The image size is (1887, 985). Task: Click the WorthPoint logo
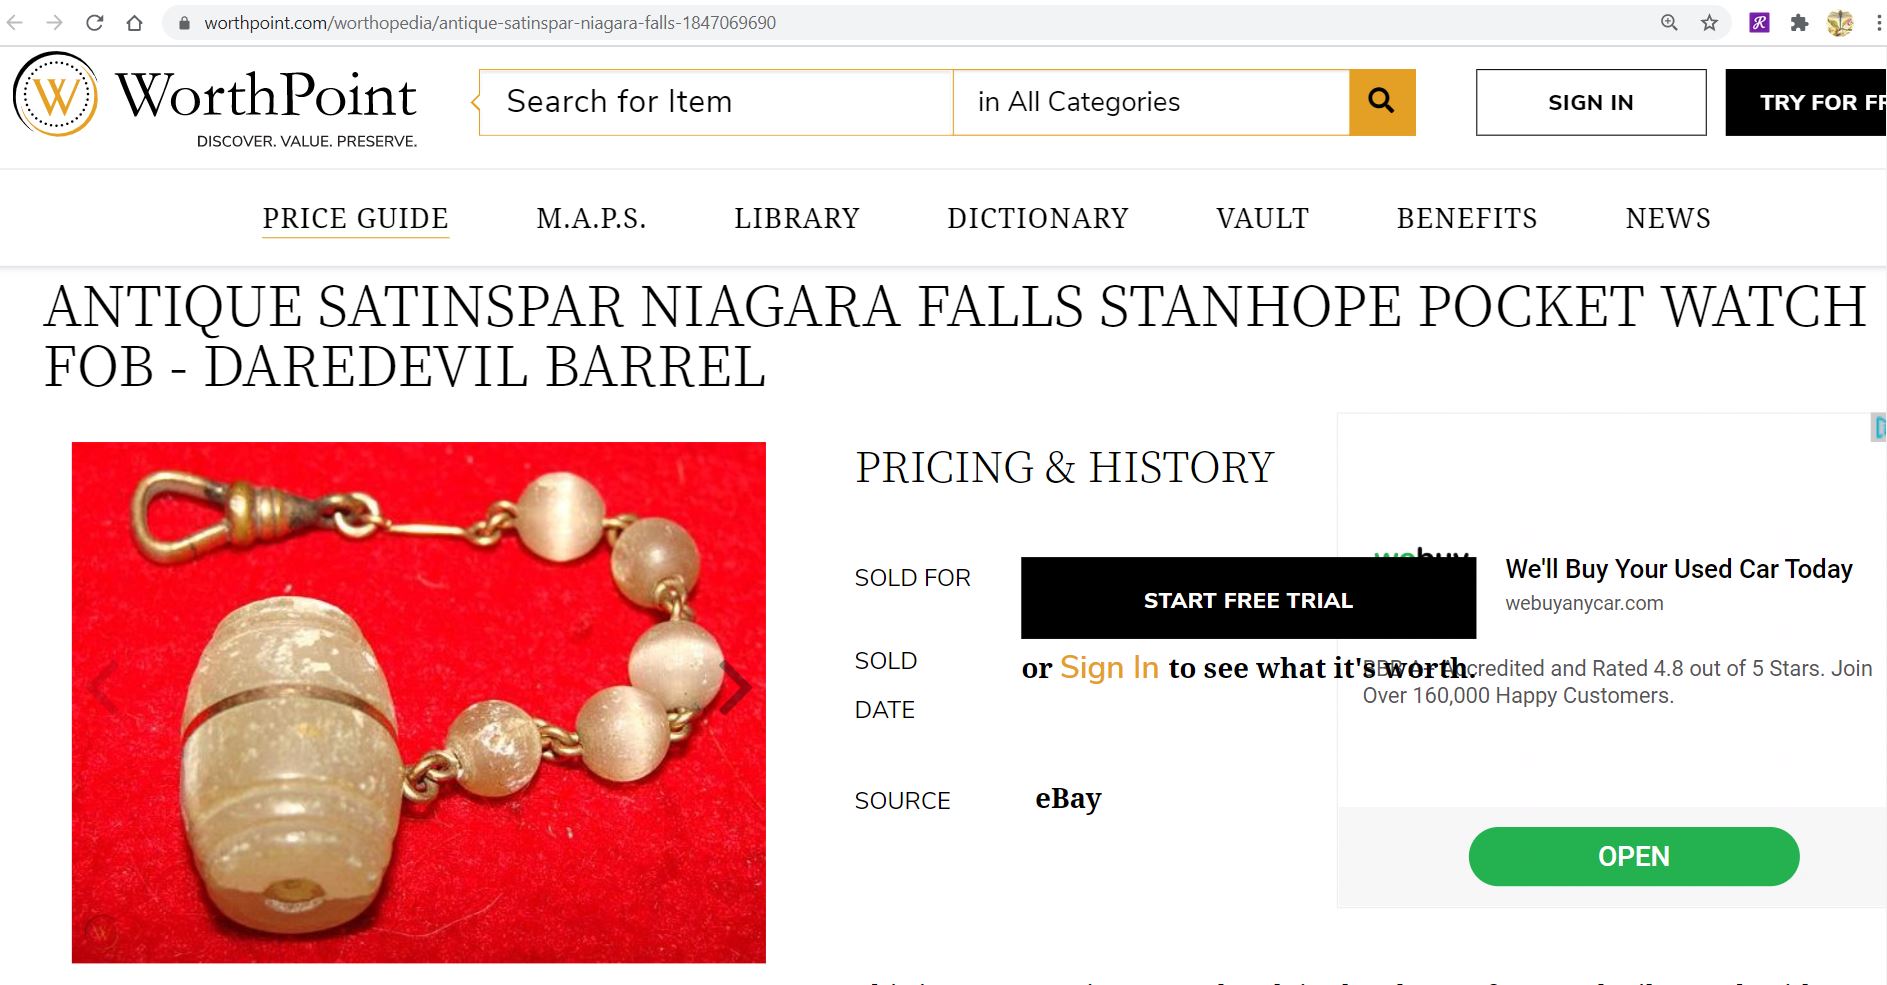215,99
